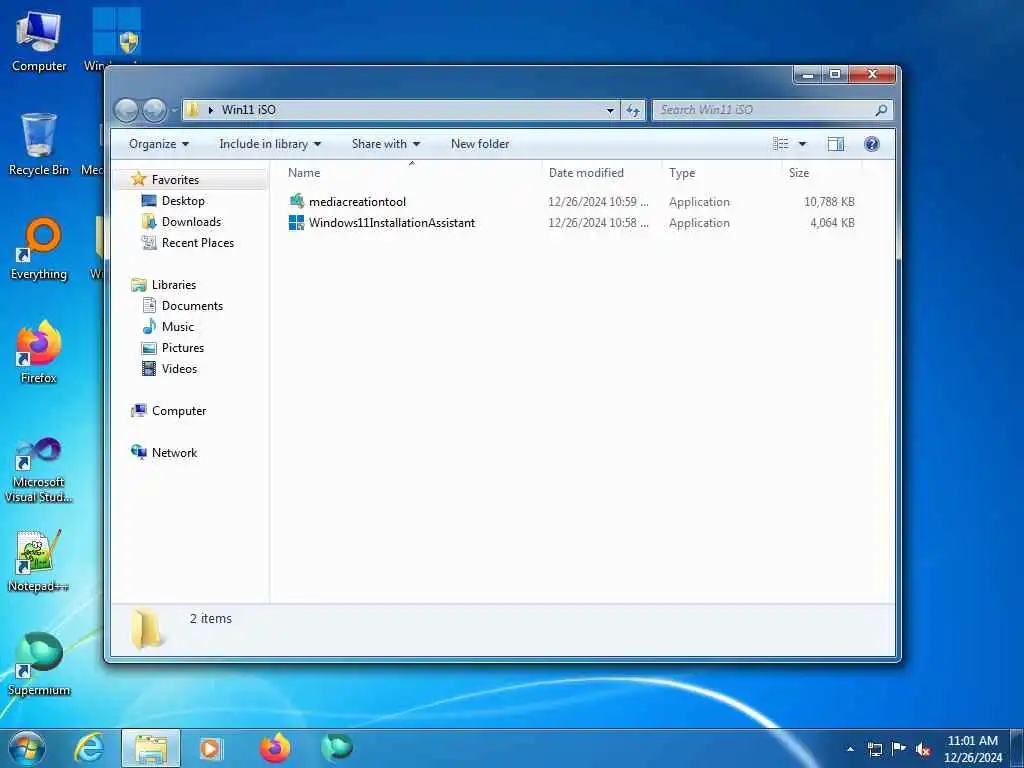Click the 10,788 KB size cell
Screen dimensions: 1024x768
(x=829, y=202)
